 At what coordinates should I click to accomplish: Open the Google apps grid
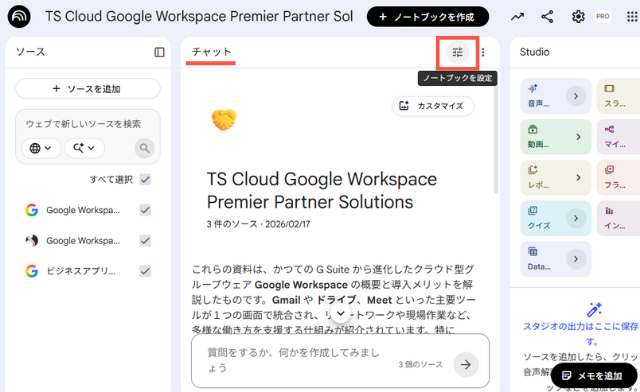[632, 17]
